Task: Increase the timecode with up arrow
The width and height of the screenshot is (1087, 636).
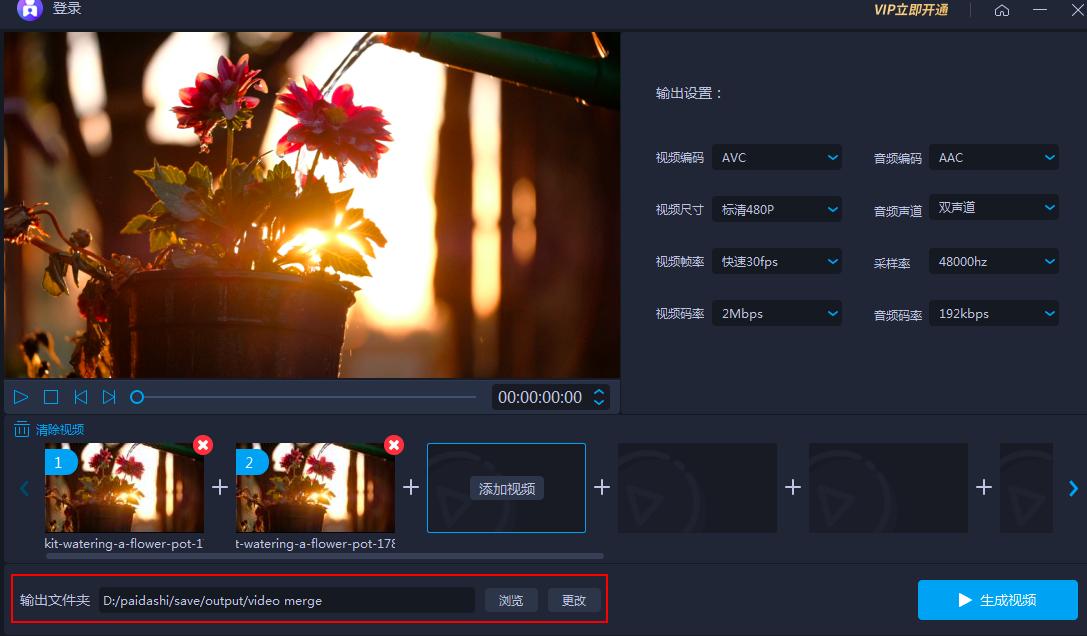Action: 599,392
